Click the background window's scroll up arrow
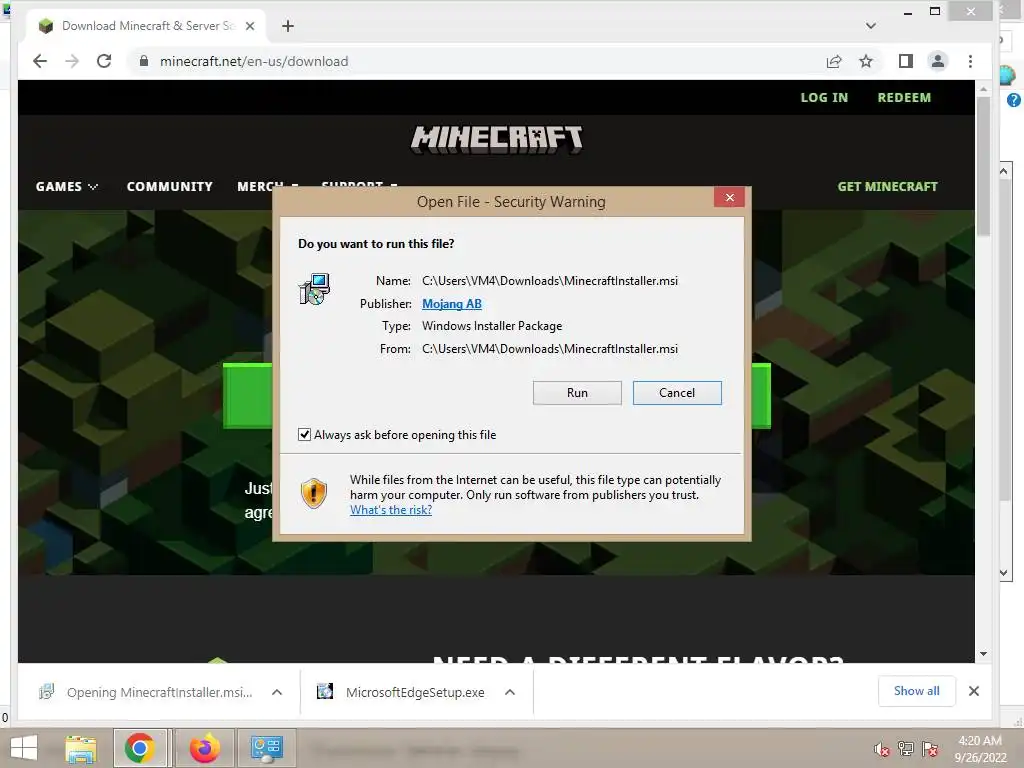The height and width of the screenshot is (768, 1024). coord(1004,171)
